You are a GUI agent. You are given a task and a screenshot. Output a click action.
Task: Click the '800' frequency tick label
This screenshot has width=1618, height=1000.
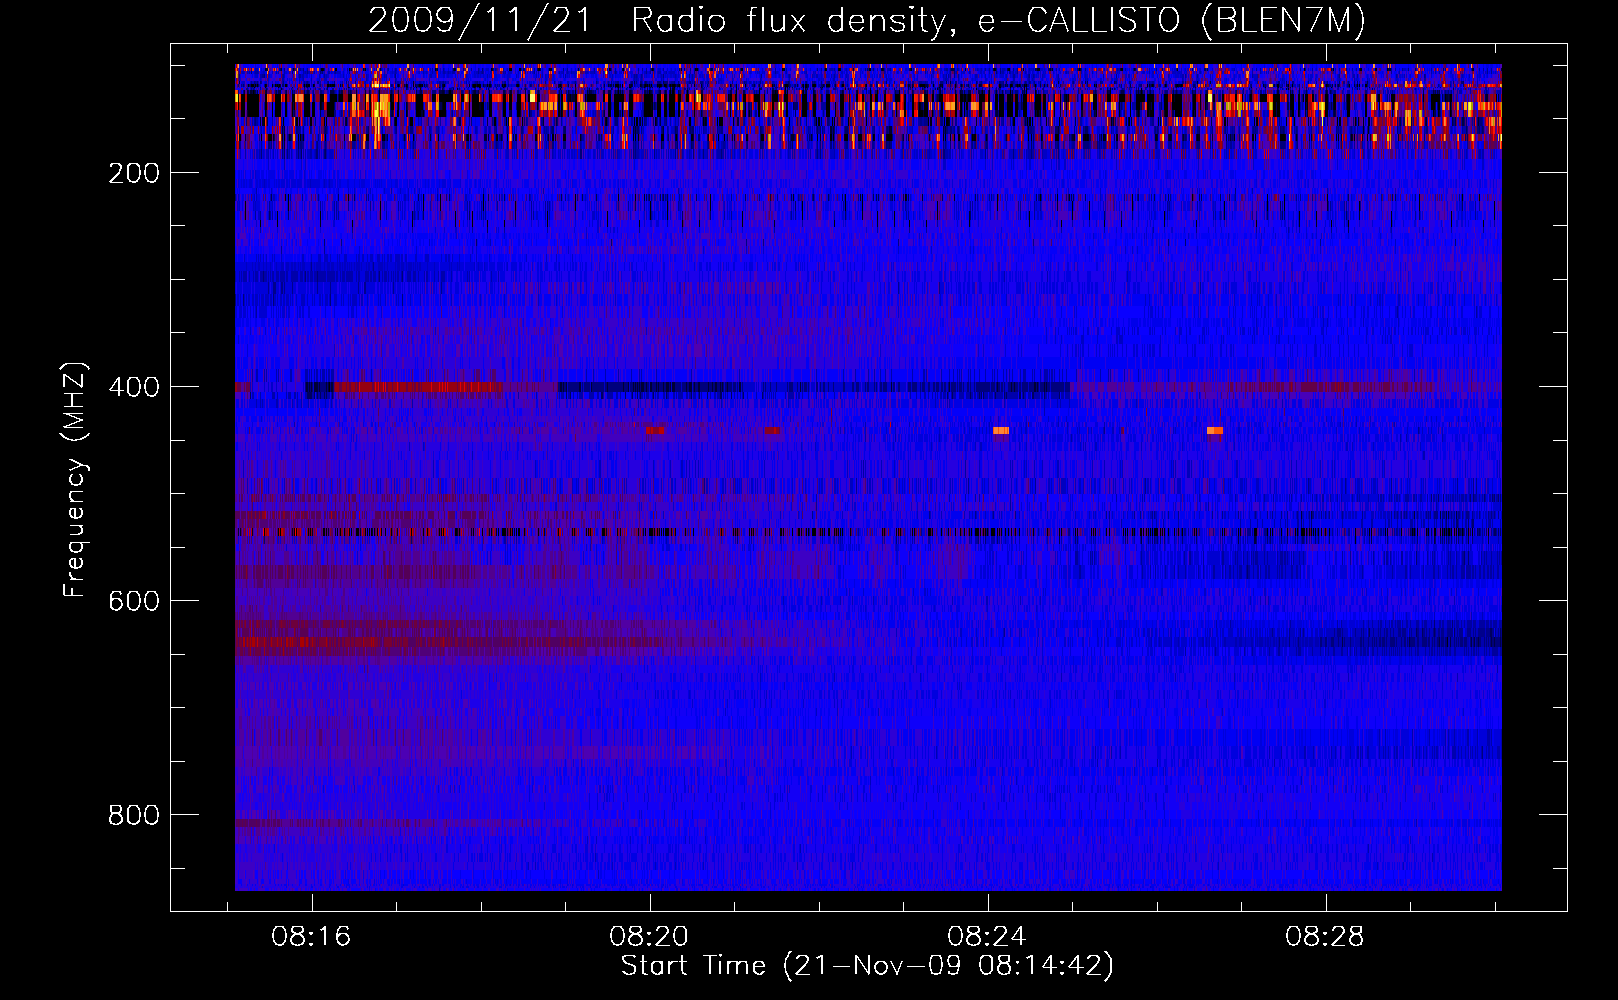click(134, 815)
